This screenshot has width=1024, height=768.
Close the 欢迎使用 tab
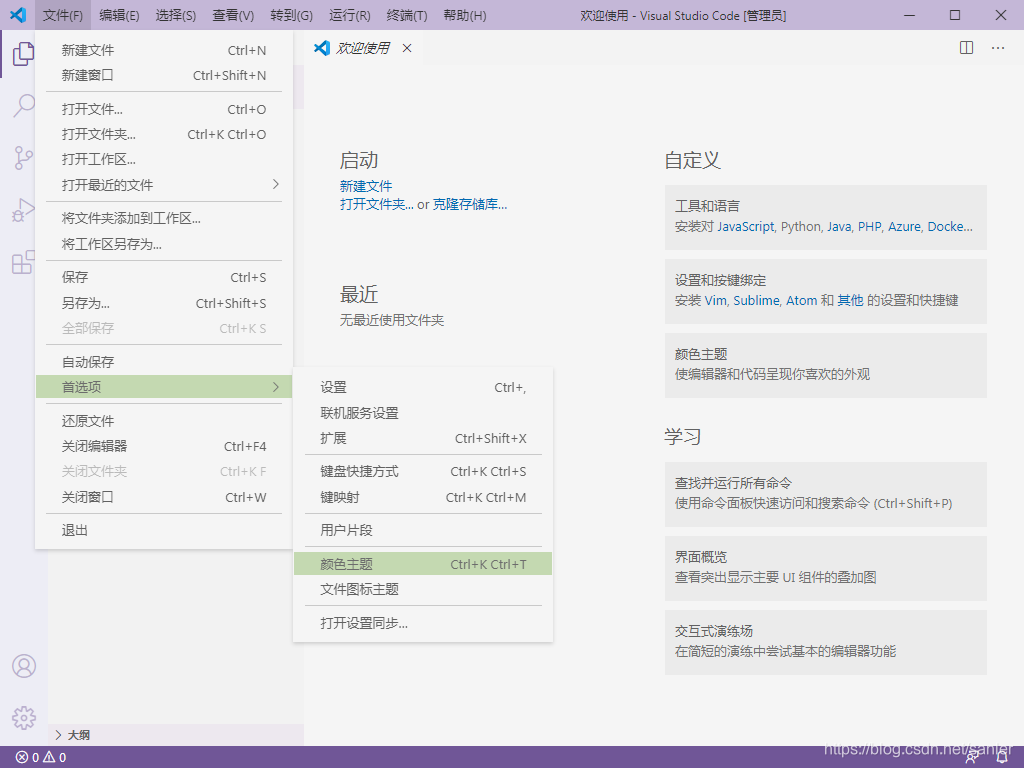(x=407, y=48)
